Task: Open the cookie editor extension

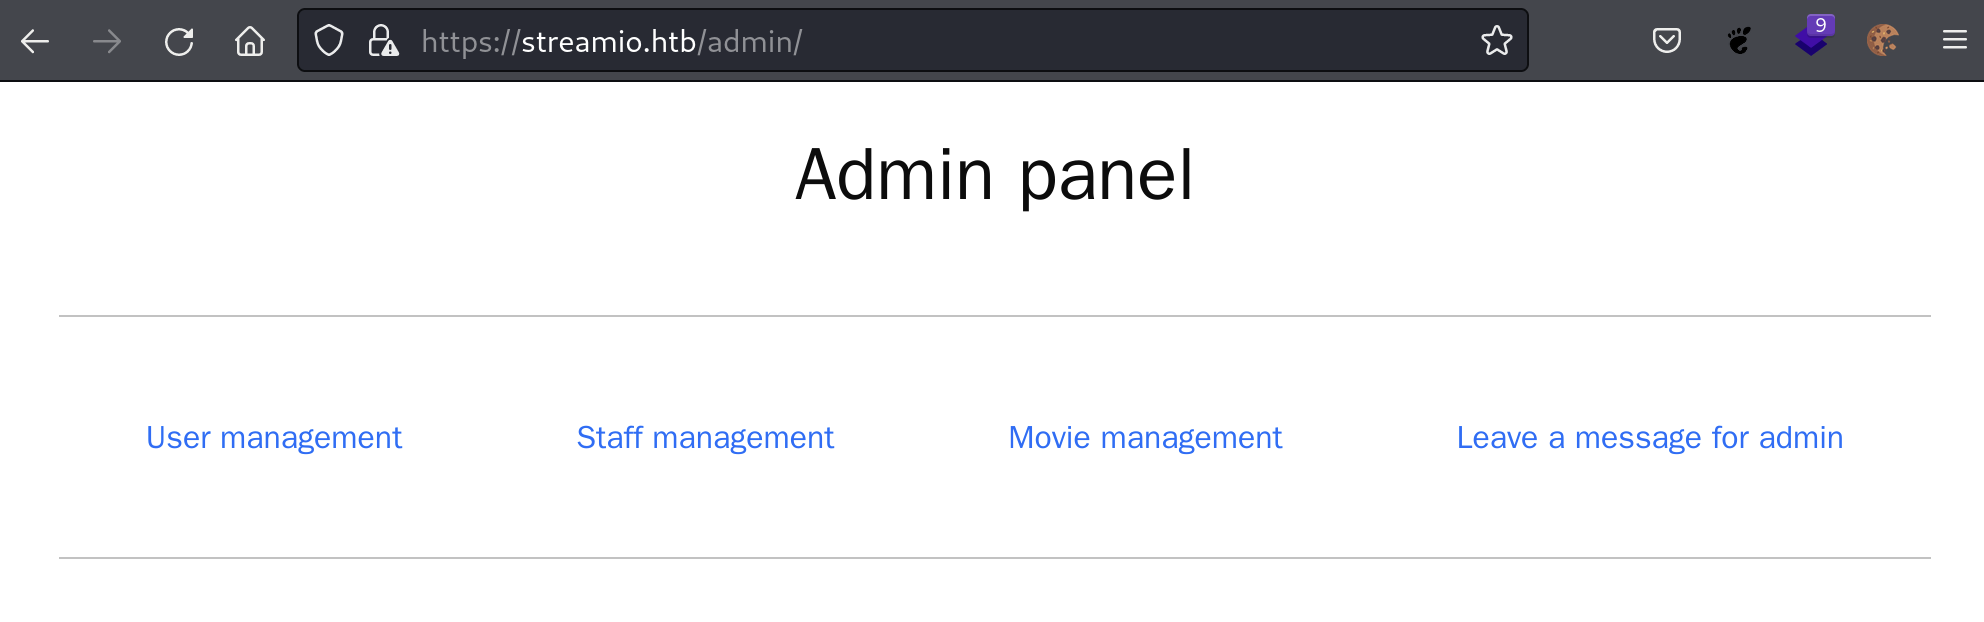Action: pyautogui.click(x=1882, y=41)
